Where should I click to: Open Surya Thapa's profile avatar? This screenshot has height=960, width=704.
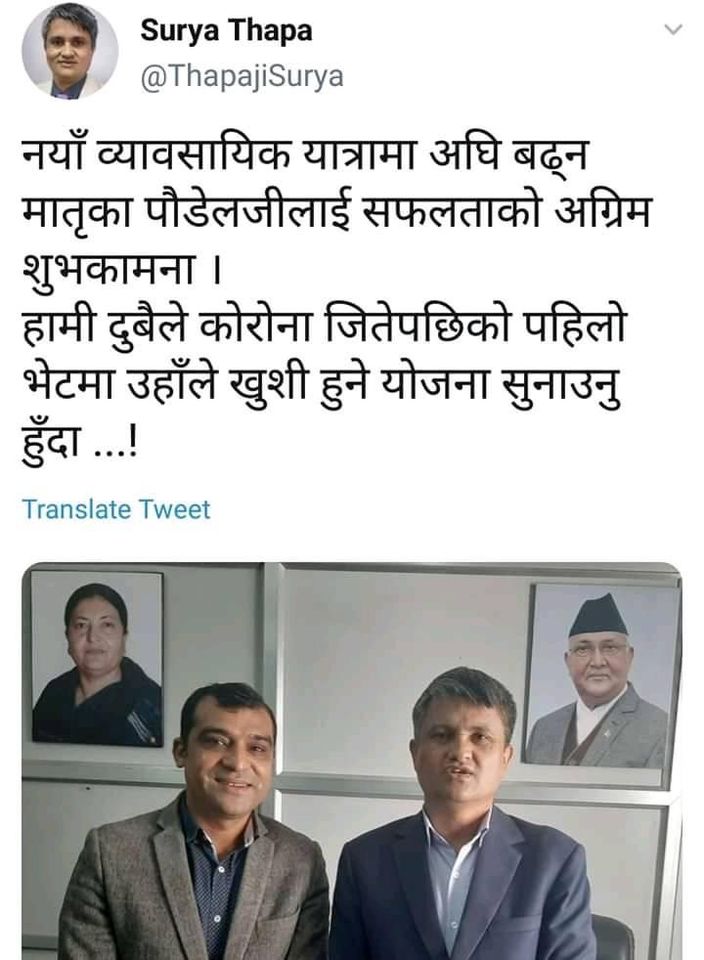coord(70,51)
